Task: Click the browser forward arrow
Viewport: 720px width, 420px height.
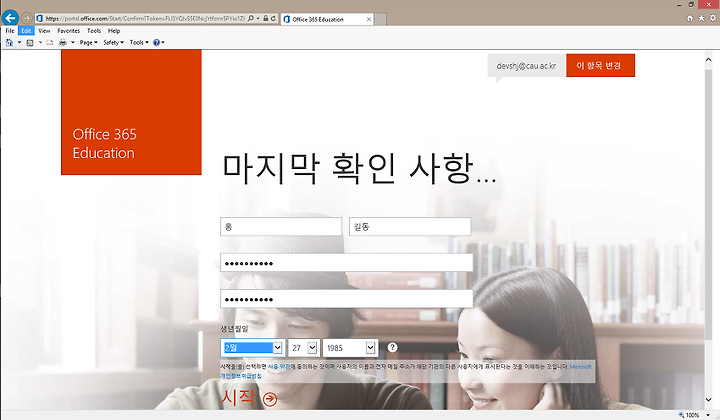Action: 27,18
